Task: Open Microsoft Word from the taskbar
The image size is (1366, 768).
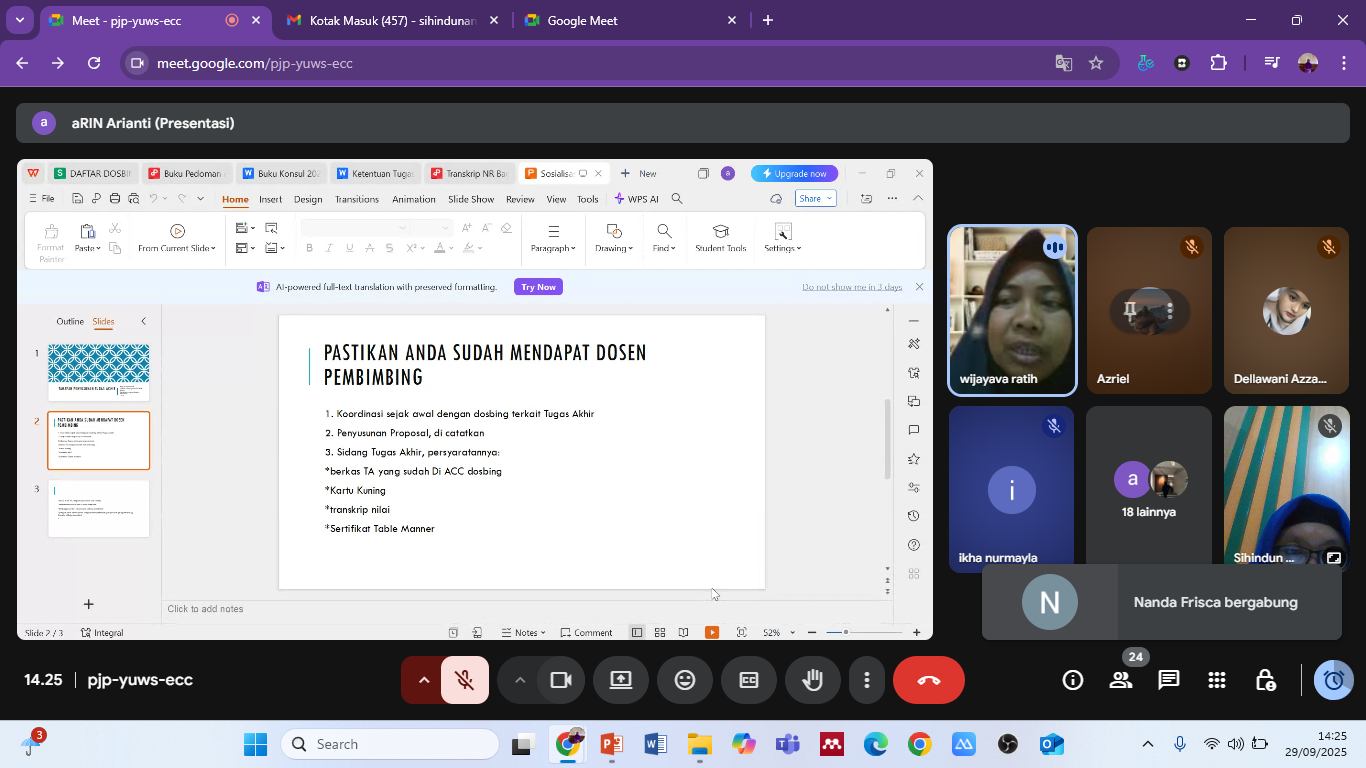Action: 656,744
